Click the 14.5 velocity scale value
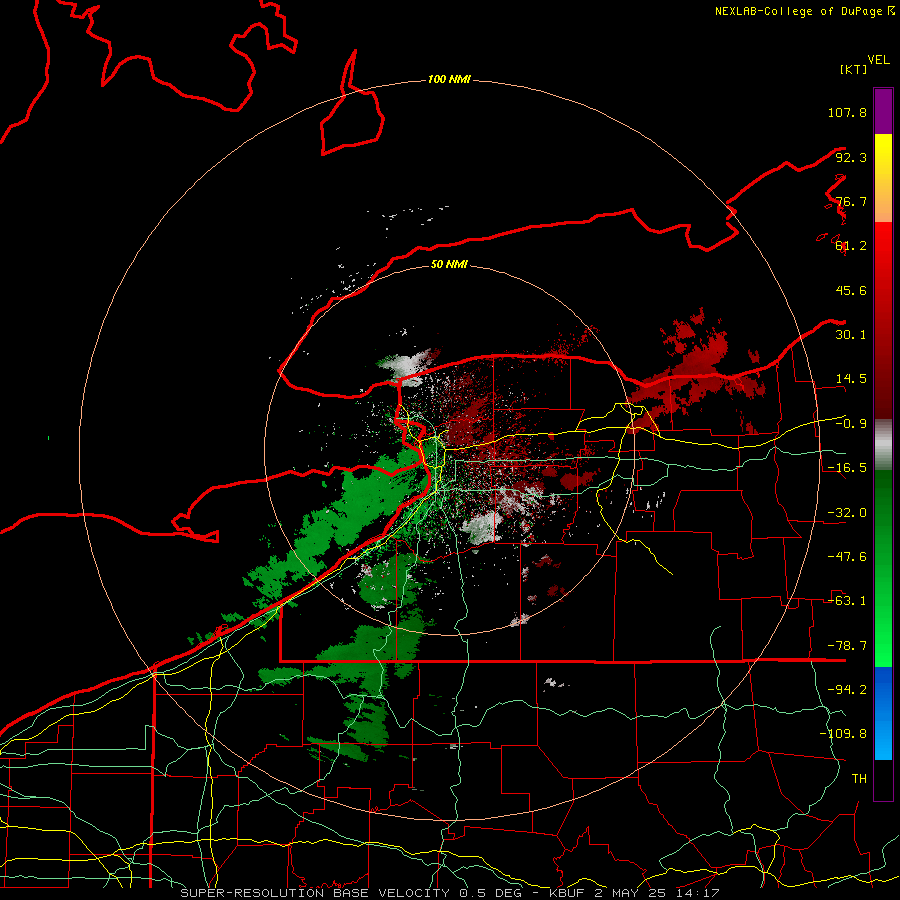This screenshot has width=900, height=900. [851, 379]
